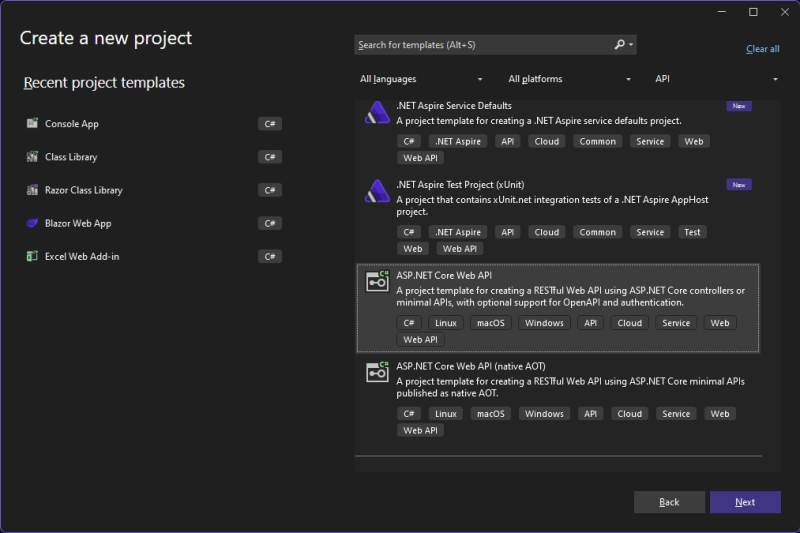Click the Clear all link

click(762, 49)
